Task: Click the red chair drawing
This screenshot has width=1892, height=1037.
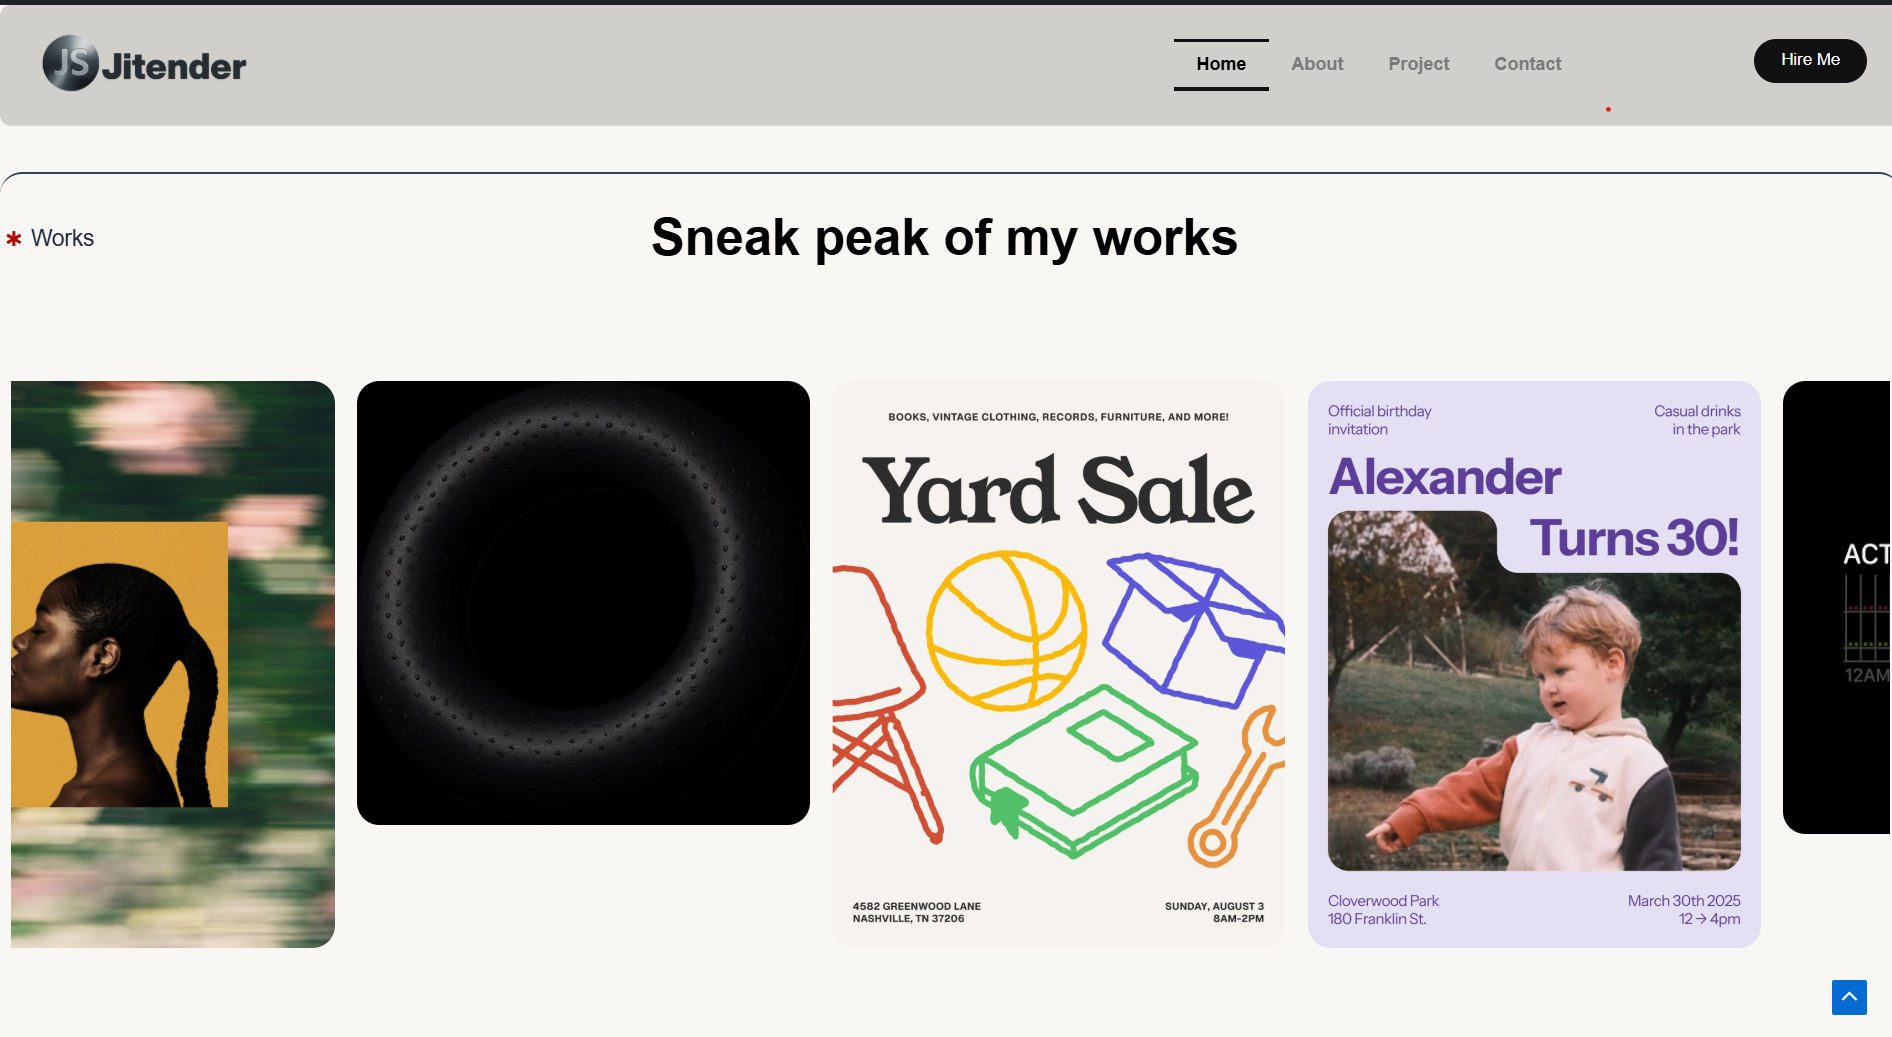Action: pos(880,700)
